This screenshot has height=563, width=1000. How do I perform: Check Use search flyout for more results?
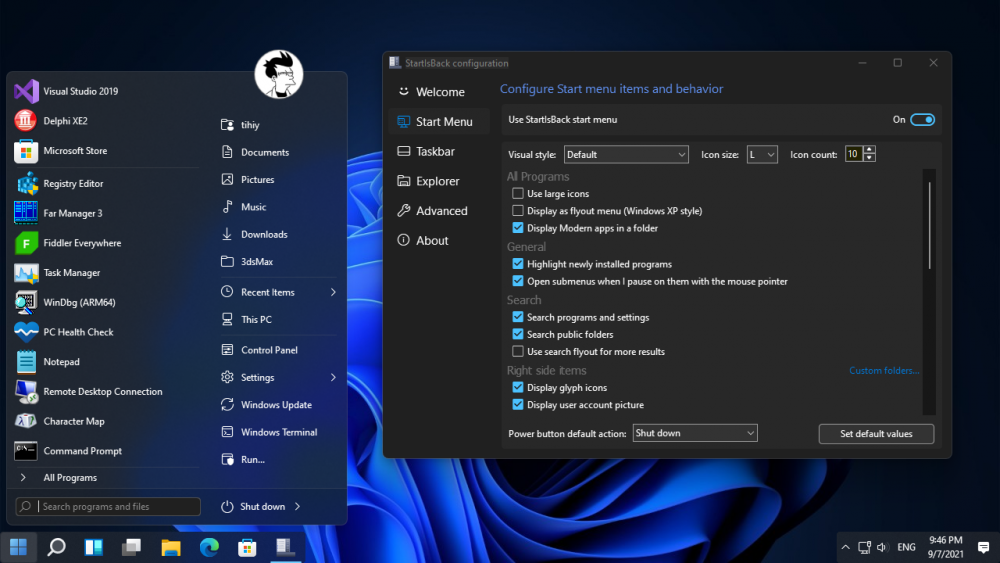518,352
